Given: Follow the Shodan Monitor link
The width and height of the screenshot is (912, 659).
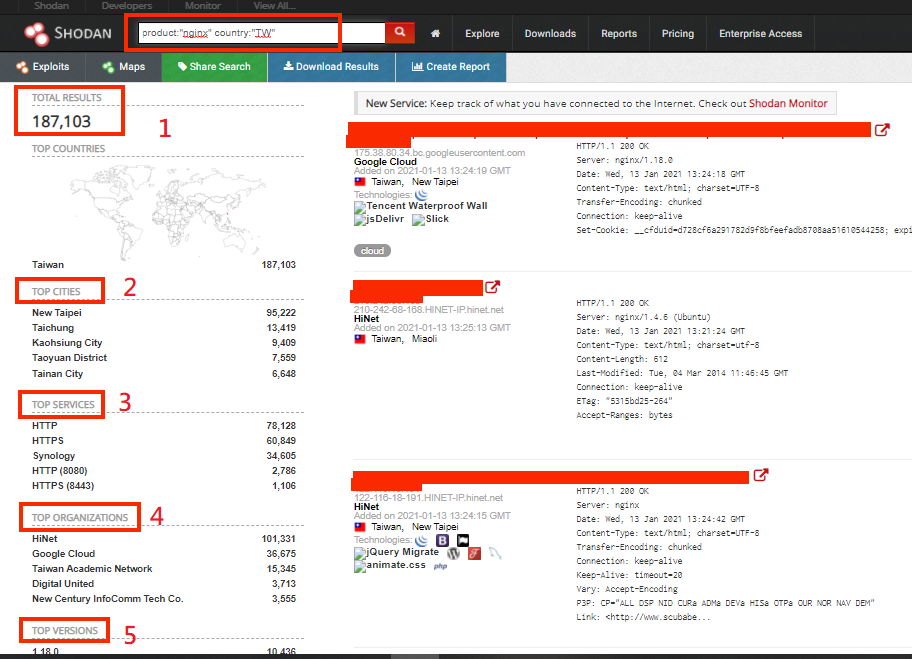Looking at the screenshot, I should pyautogui.click(x=788, y=104).
